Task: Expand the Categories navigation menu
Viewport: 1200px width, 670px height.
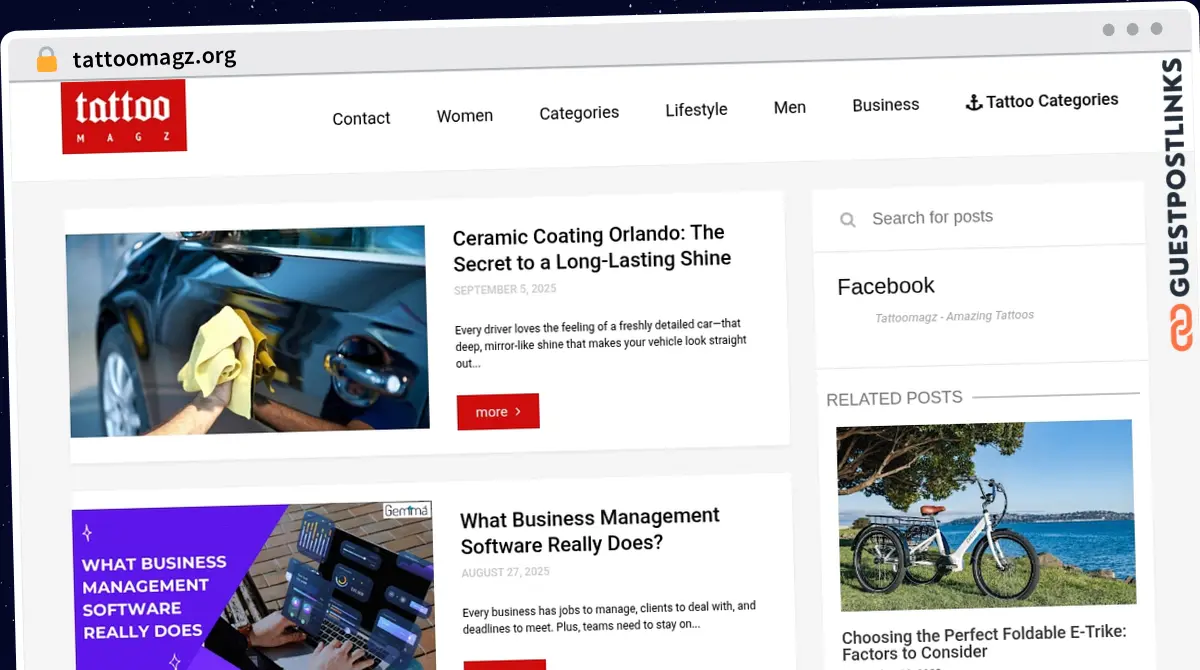Action: tap(579, 113)
